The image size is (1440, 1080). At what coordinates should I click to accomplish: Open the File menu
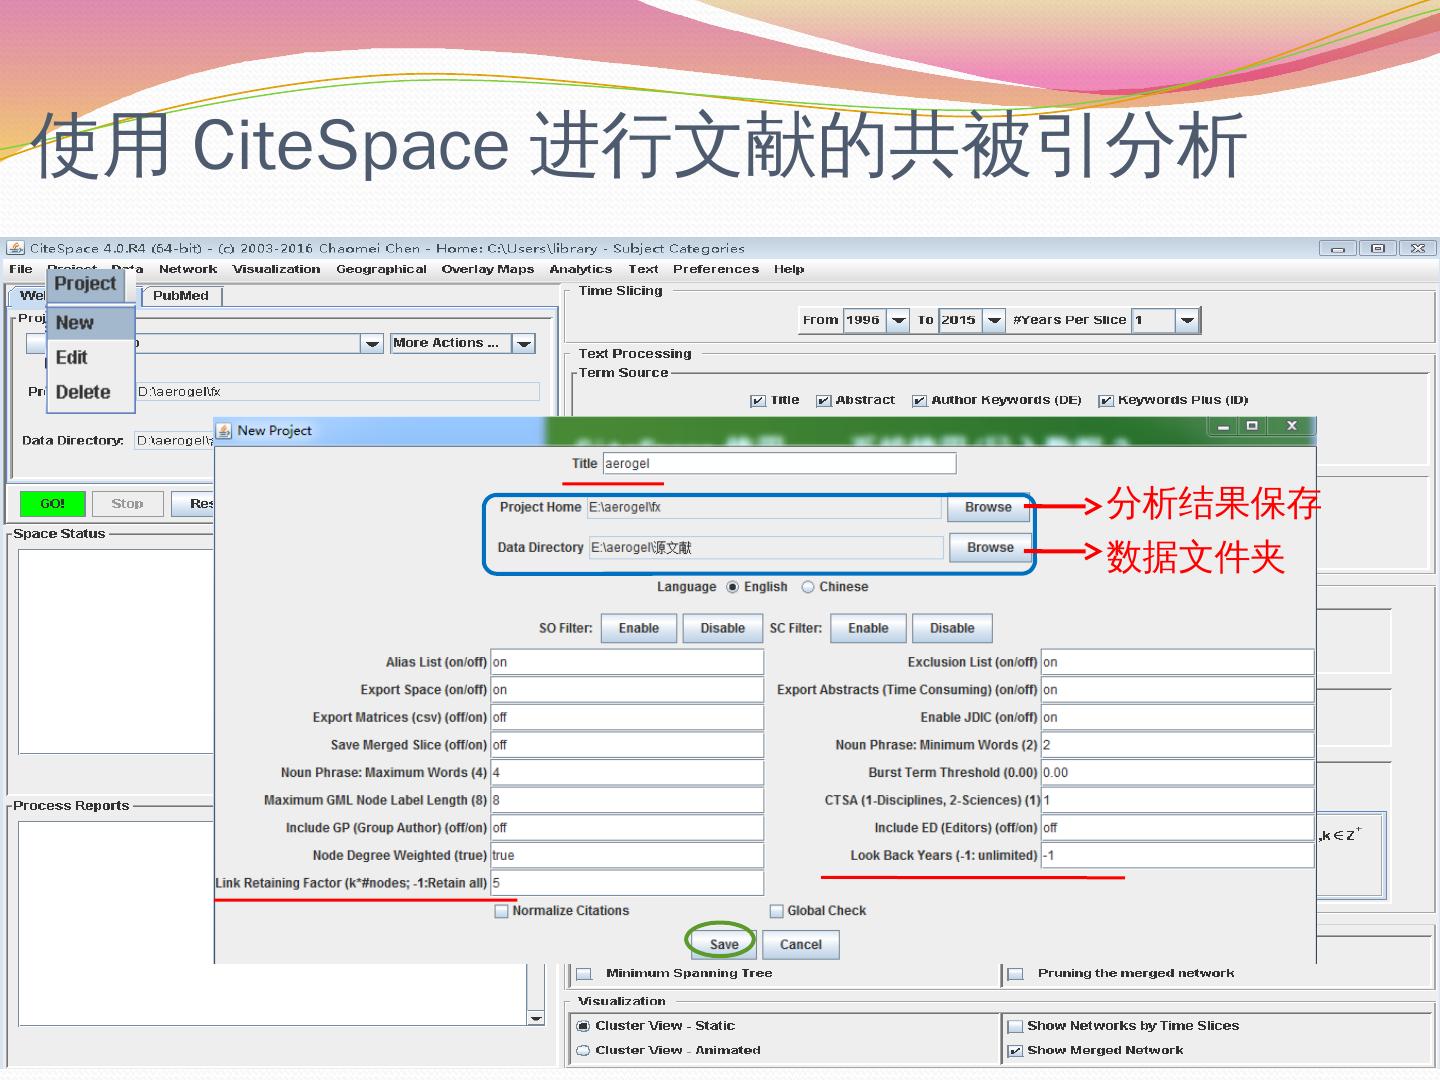coord(21,269)
